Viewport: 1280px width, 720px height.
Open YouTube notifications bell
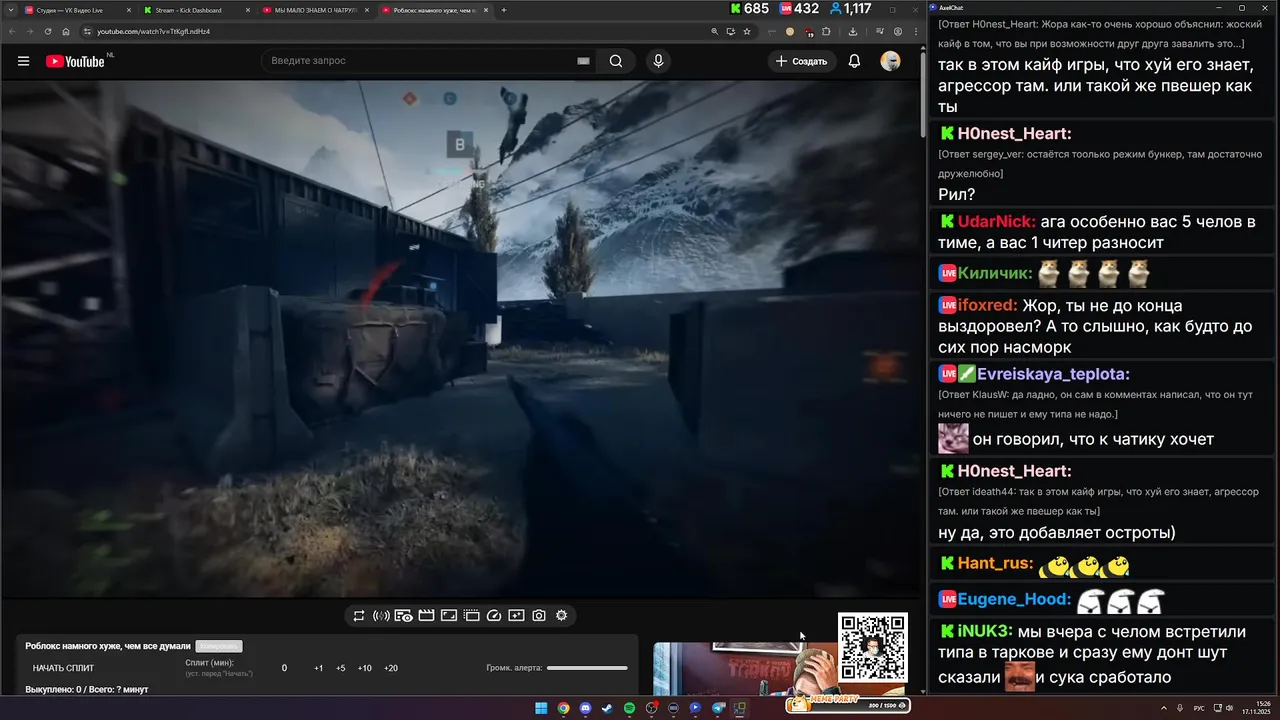coord(854,61)
